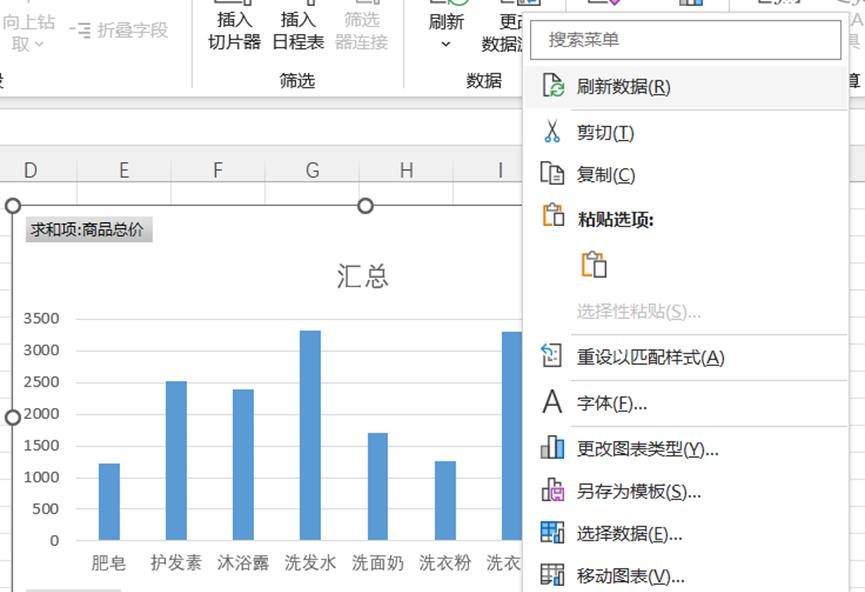The width and height of the screenshot is (865, 592).
Task: Click the 搜索菜单 search box
Action: pos(685,40)
